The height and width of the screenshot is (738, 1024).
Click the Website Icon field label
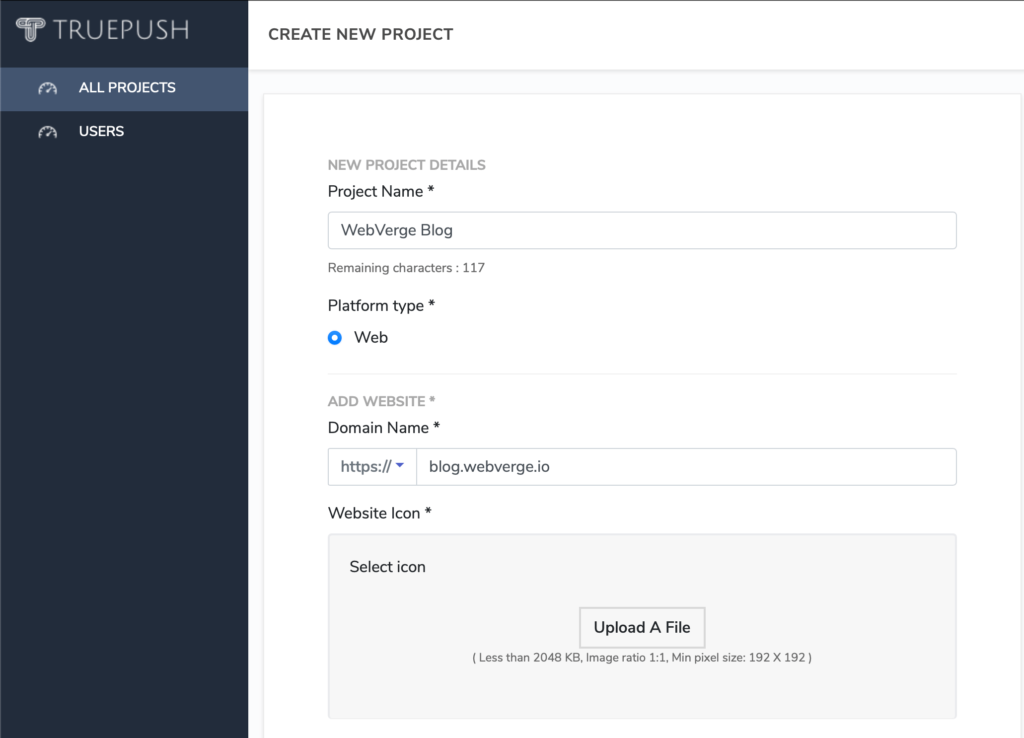click(x=378, y=513)
